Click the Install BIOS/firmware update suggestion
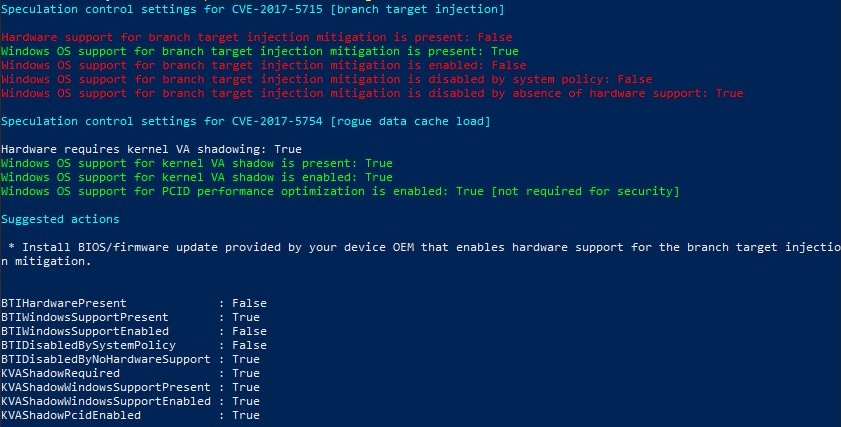 (x=420, y=254)
